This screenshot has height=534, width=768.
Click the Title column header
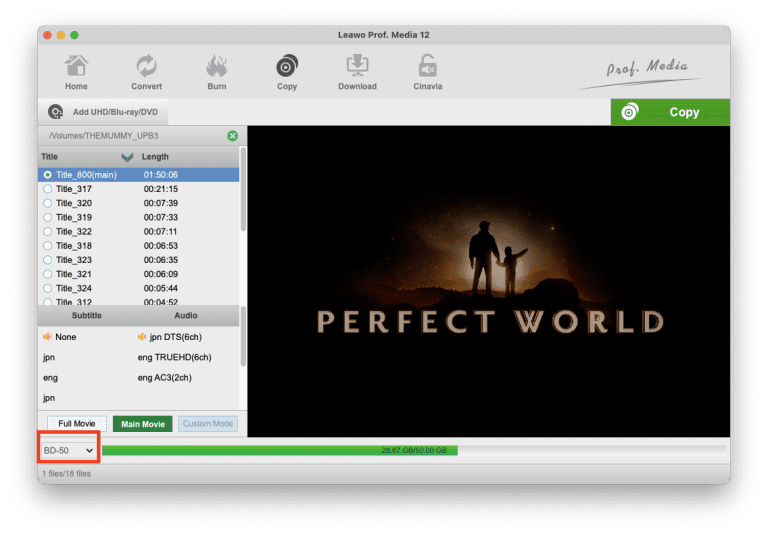pyautogui.click(x=49, y=157)
